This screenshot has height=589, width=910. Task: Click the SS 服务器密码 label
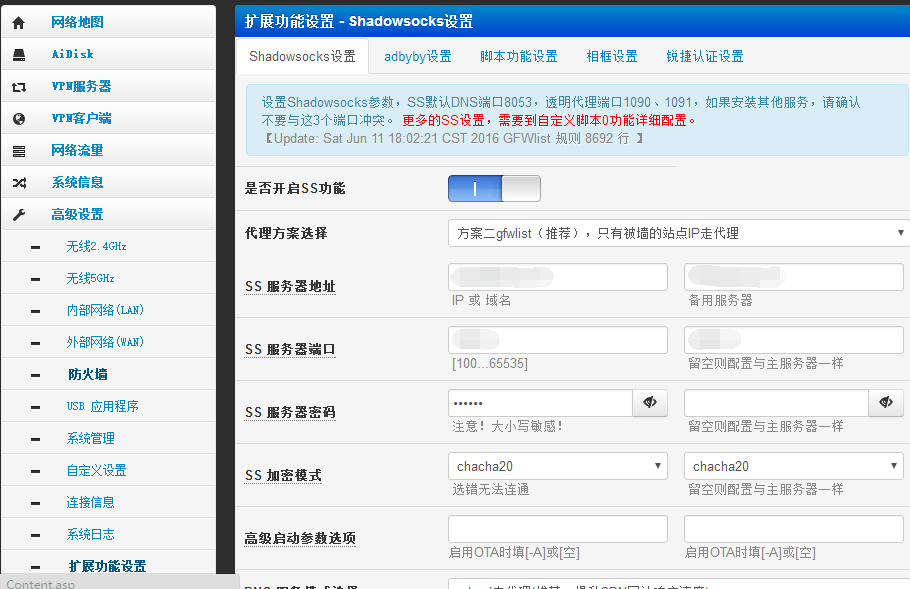290,413
